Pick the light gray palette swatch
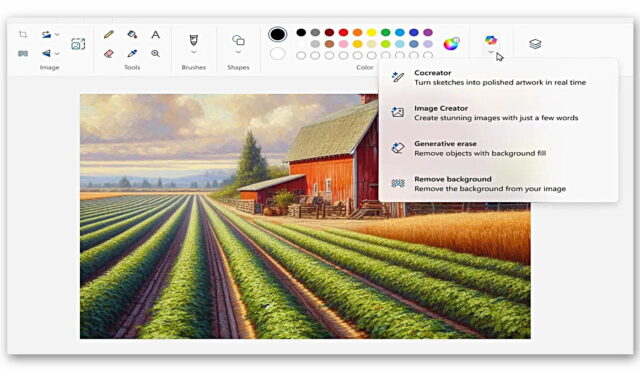This screenshot has width=640, height=372. 315,44
